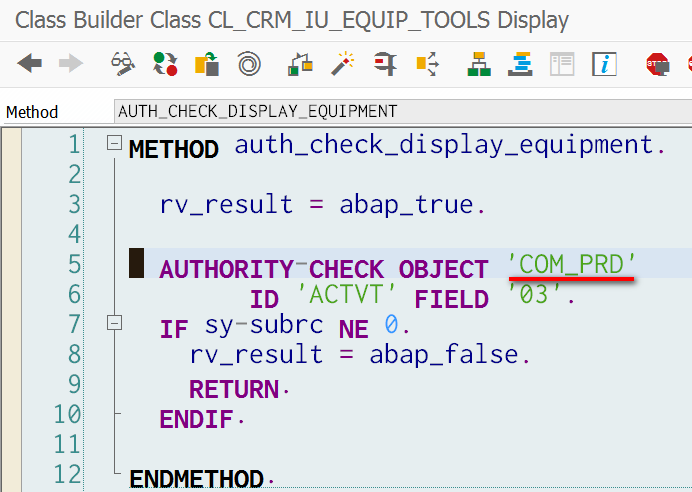Click sy-subrc on line 7
The width and height of the screenshot is (692, 492).
[264, 327]
